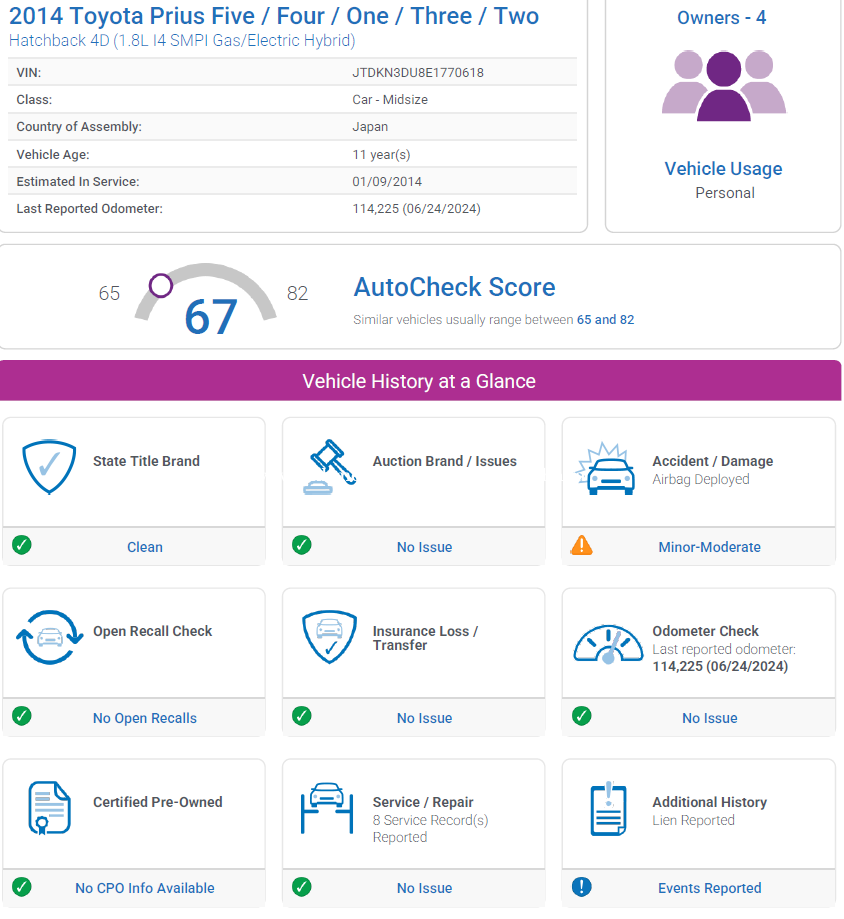This screenshot has height=919, width=844.
Task: Click the Accident / Damage label
Action: 713,461
